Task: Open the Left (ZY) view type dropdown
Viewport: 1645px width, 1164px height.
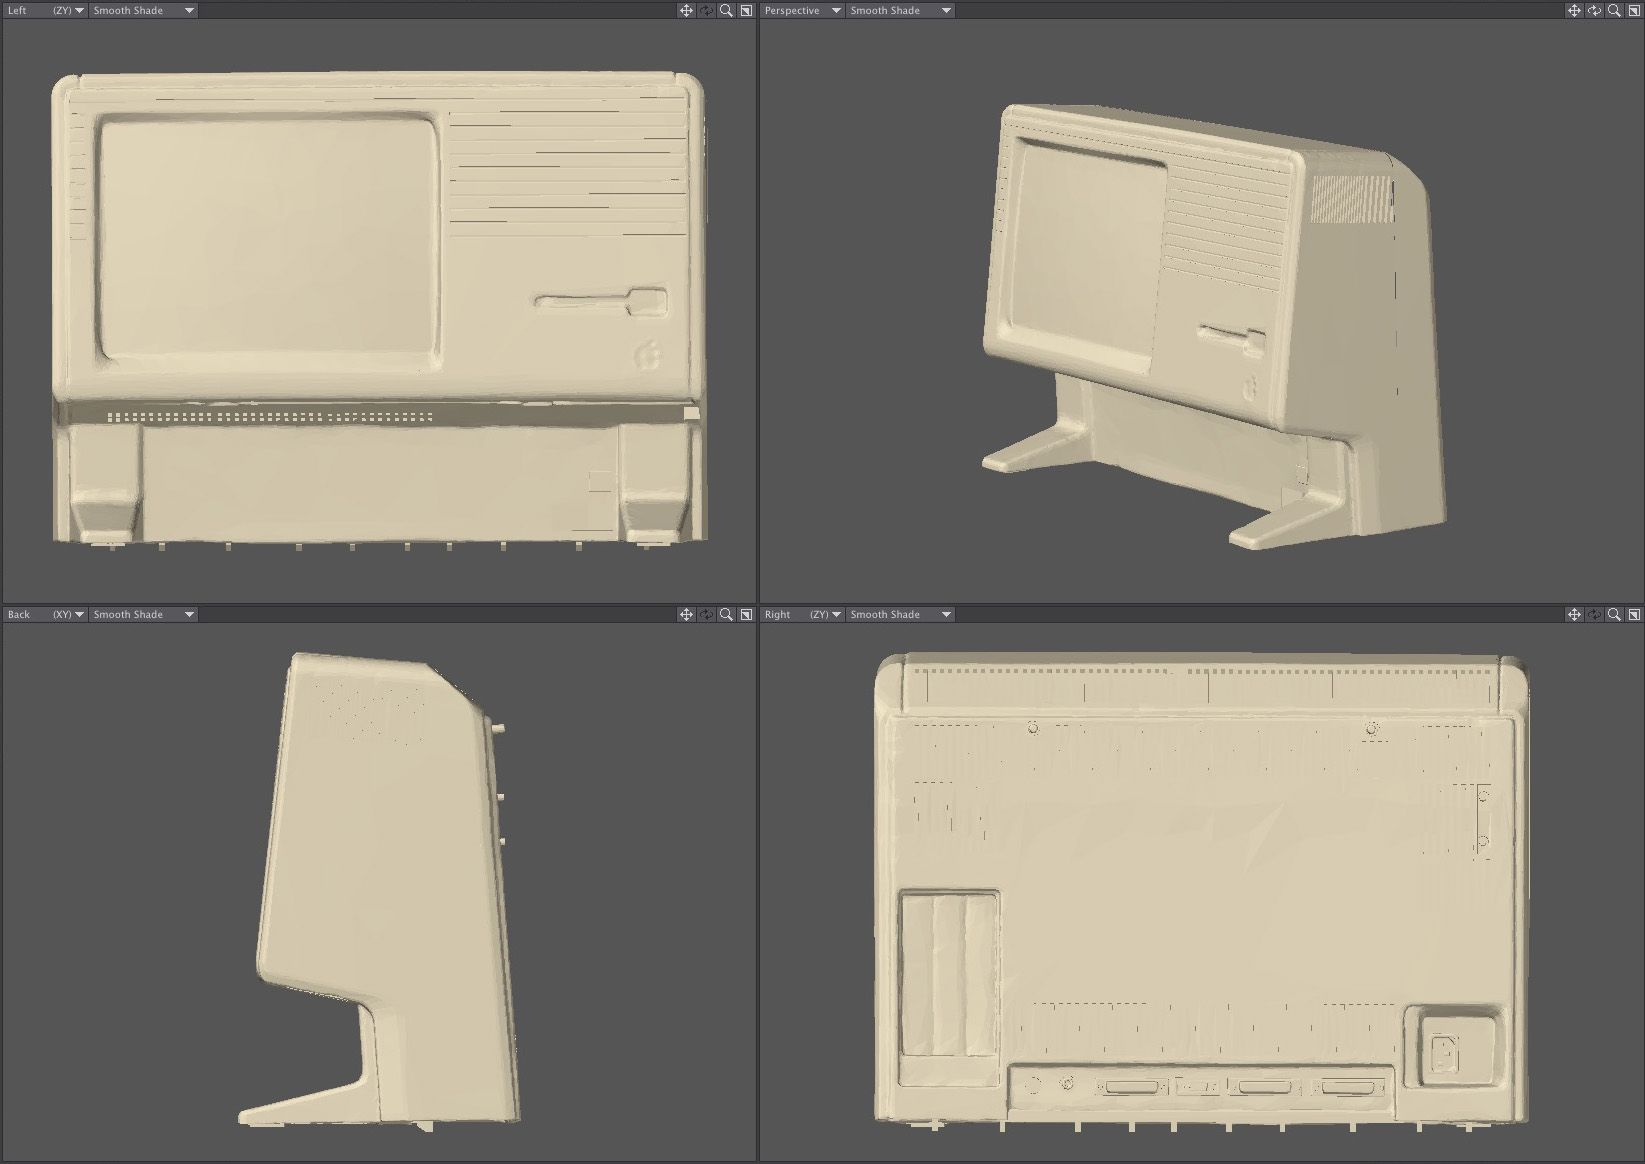Action: pyautogui.click(x=45, y=10)
